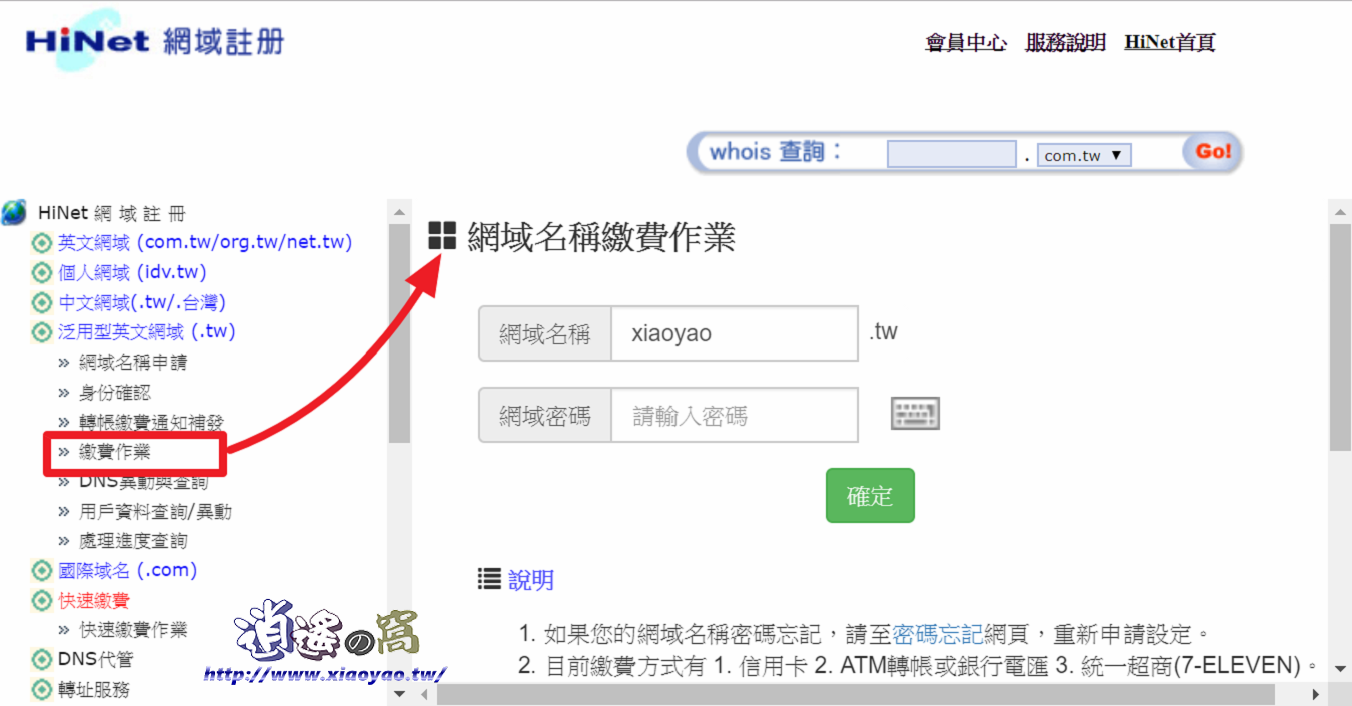Click the bullet icon next to DNS代管
The image size is (1352, 706).
pyautogui.click(x=41, y=660)
